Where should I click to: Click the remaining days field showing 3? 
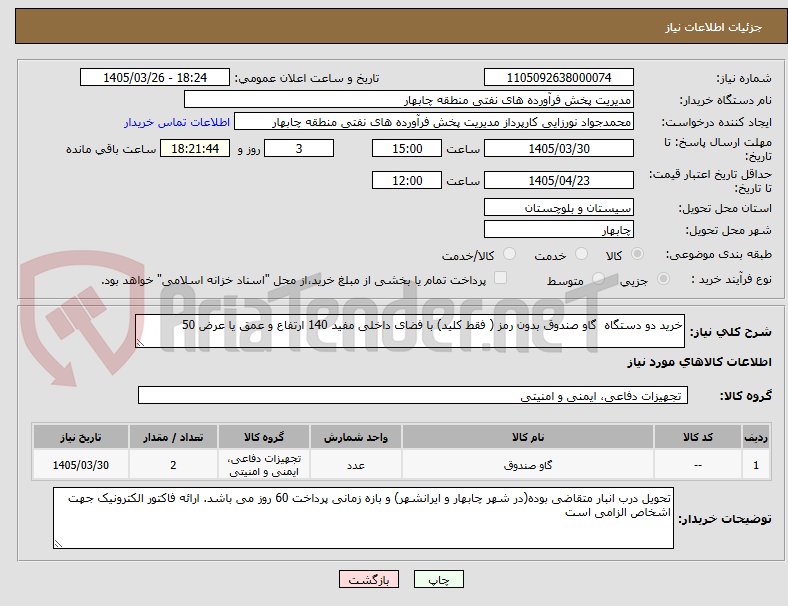pos(299,148)
